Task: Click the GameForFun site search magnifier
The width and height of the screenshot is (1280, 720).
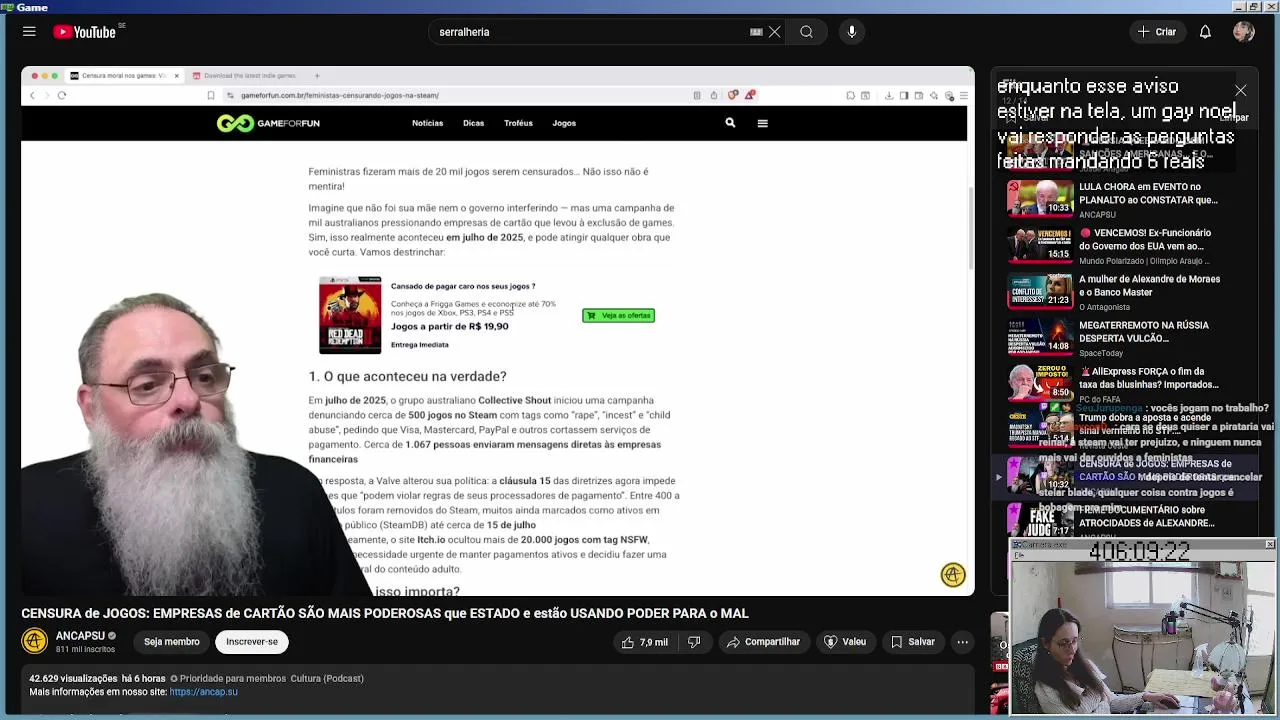Action: point(730,122)
